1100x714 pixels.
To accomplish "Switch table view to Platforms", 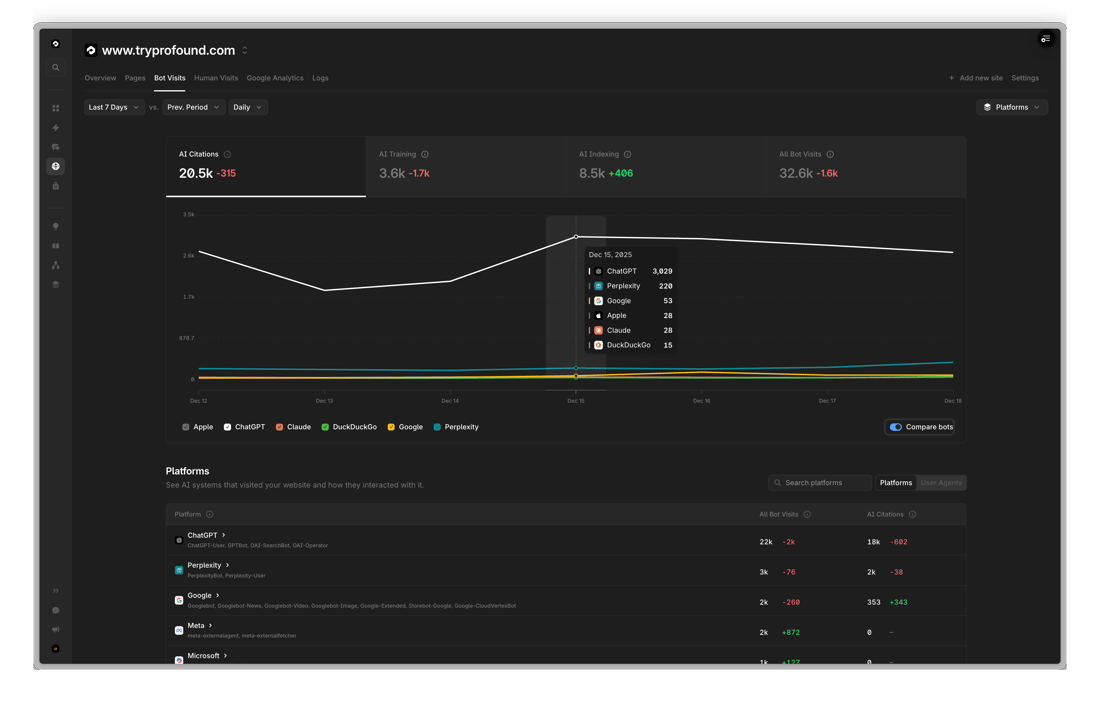I will click(x=896, y=483).
